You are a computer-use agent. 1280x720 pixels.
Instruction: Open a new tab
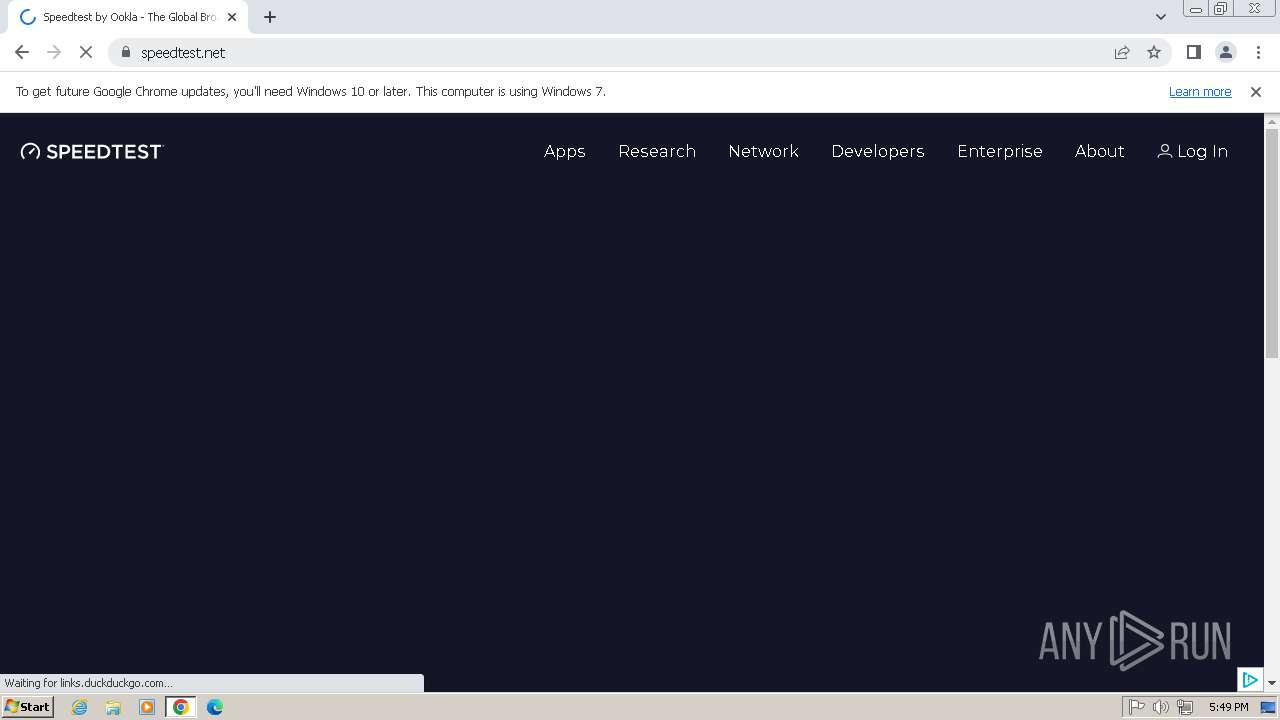coord(269,17)
